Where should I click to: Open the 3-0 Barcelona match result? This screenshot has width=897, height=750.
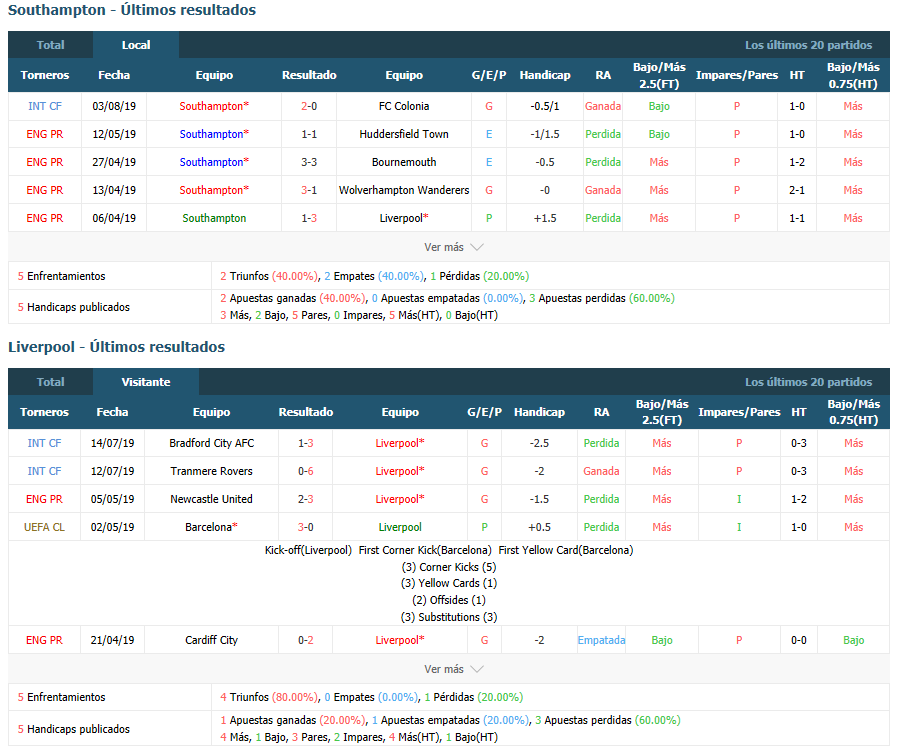point(305,527)
